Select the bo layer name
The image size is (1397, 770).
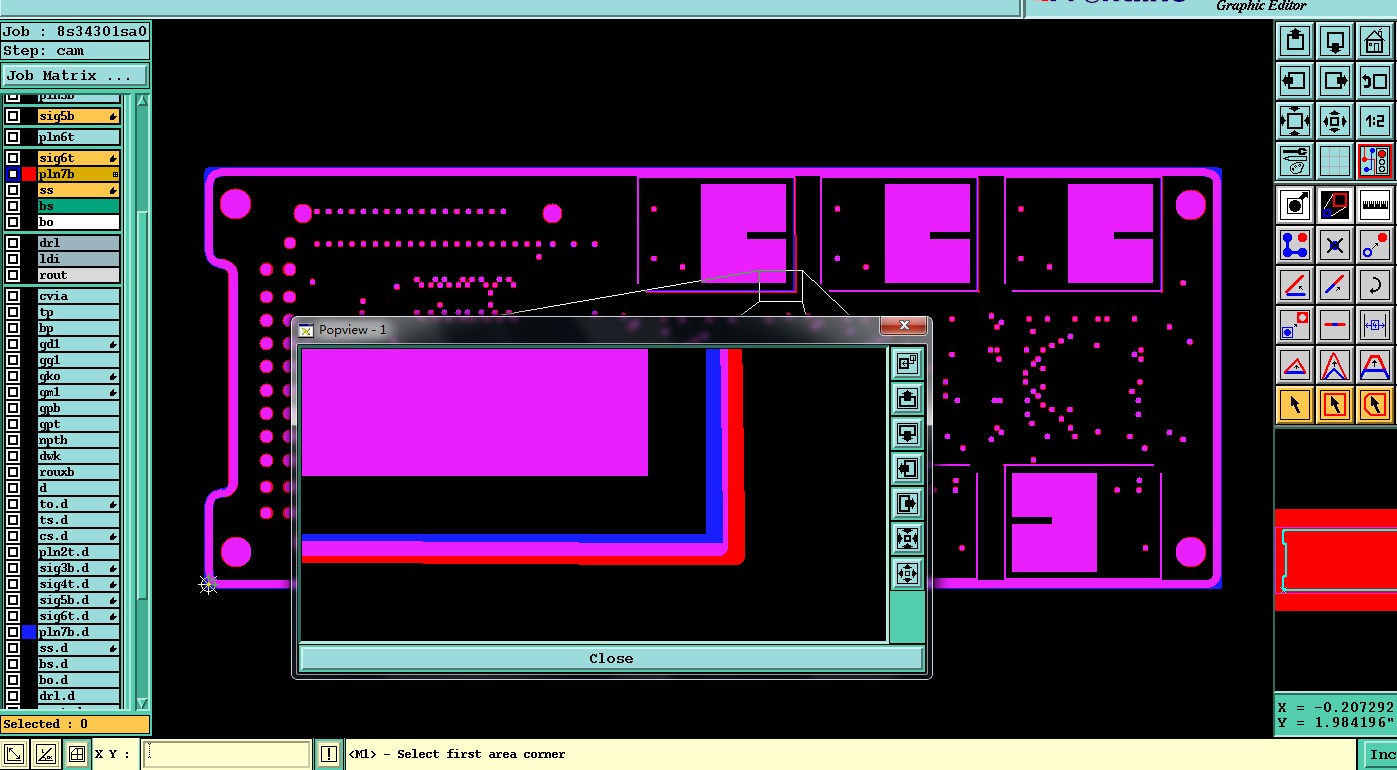coord(79,222)
